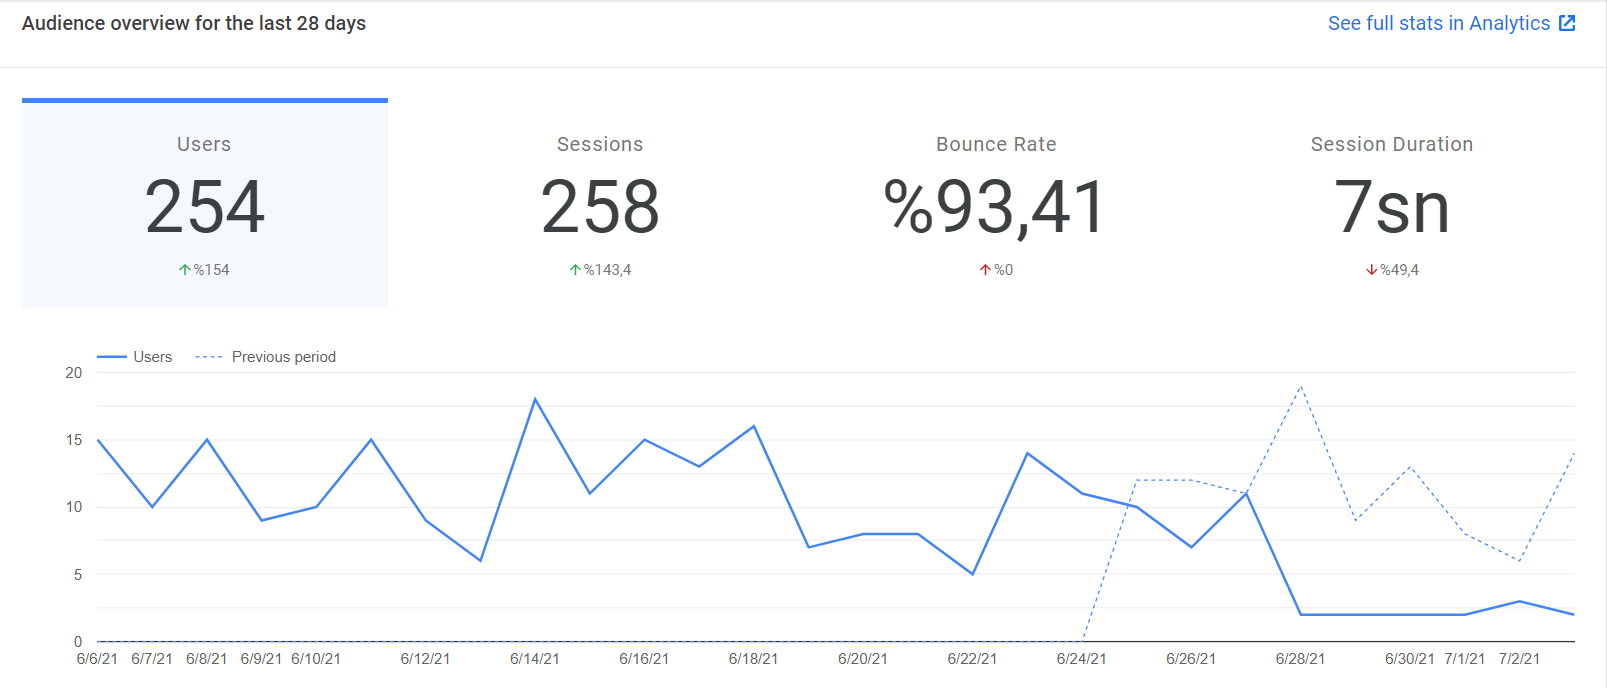Click the 6/18/21 x-axis date label
This screenshot has height=688, width=1607.
(x=753, y=659)
